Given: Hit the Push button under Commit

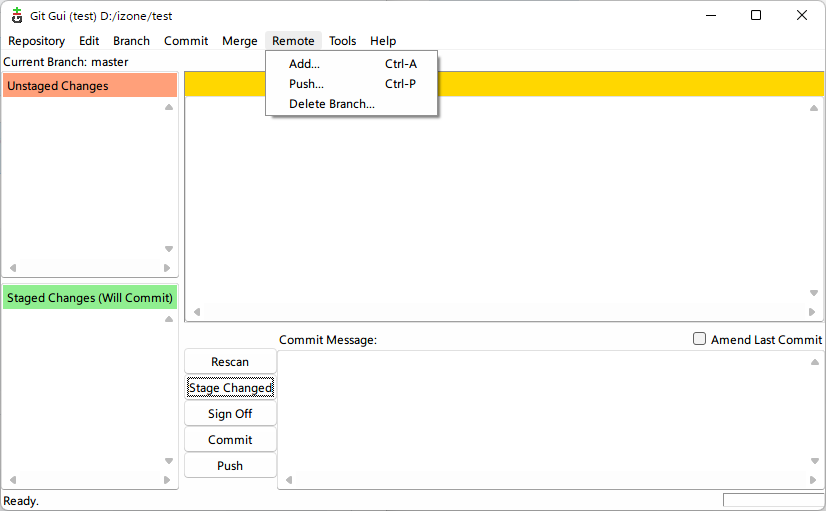Looking at the screenshot, I should tap(230, 466).
